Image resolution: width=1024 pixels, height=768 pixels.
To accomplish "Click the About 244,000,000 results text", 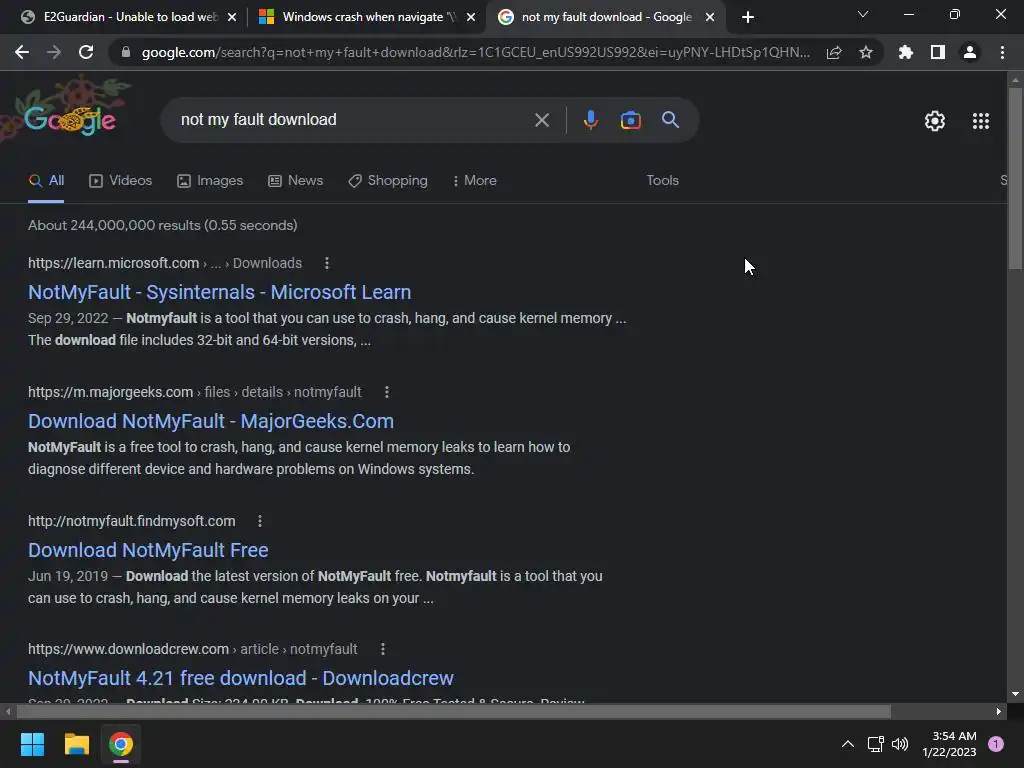I will pos(163,225).
